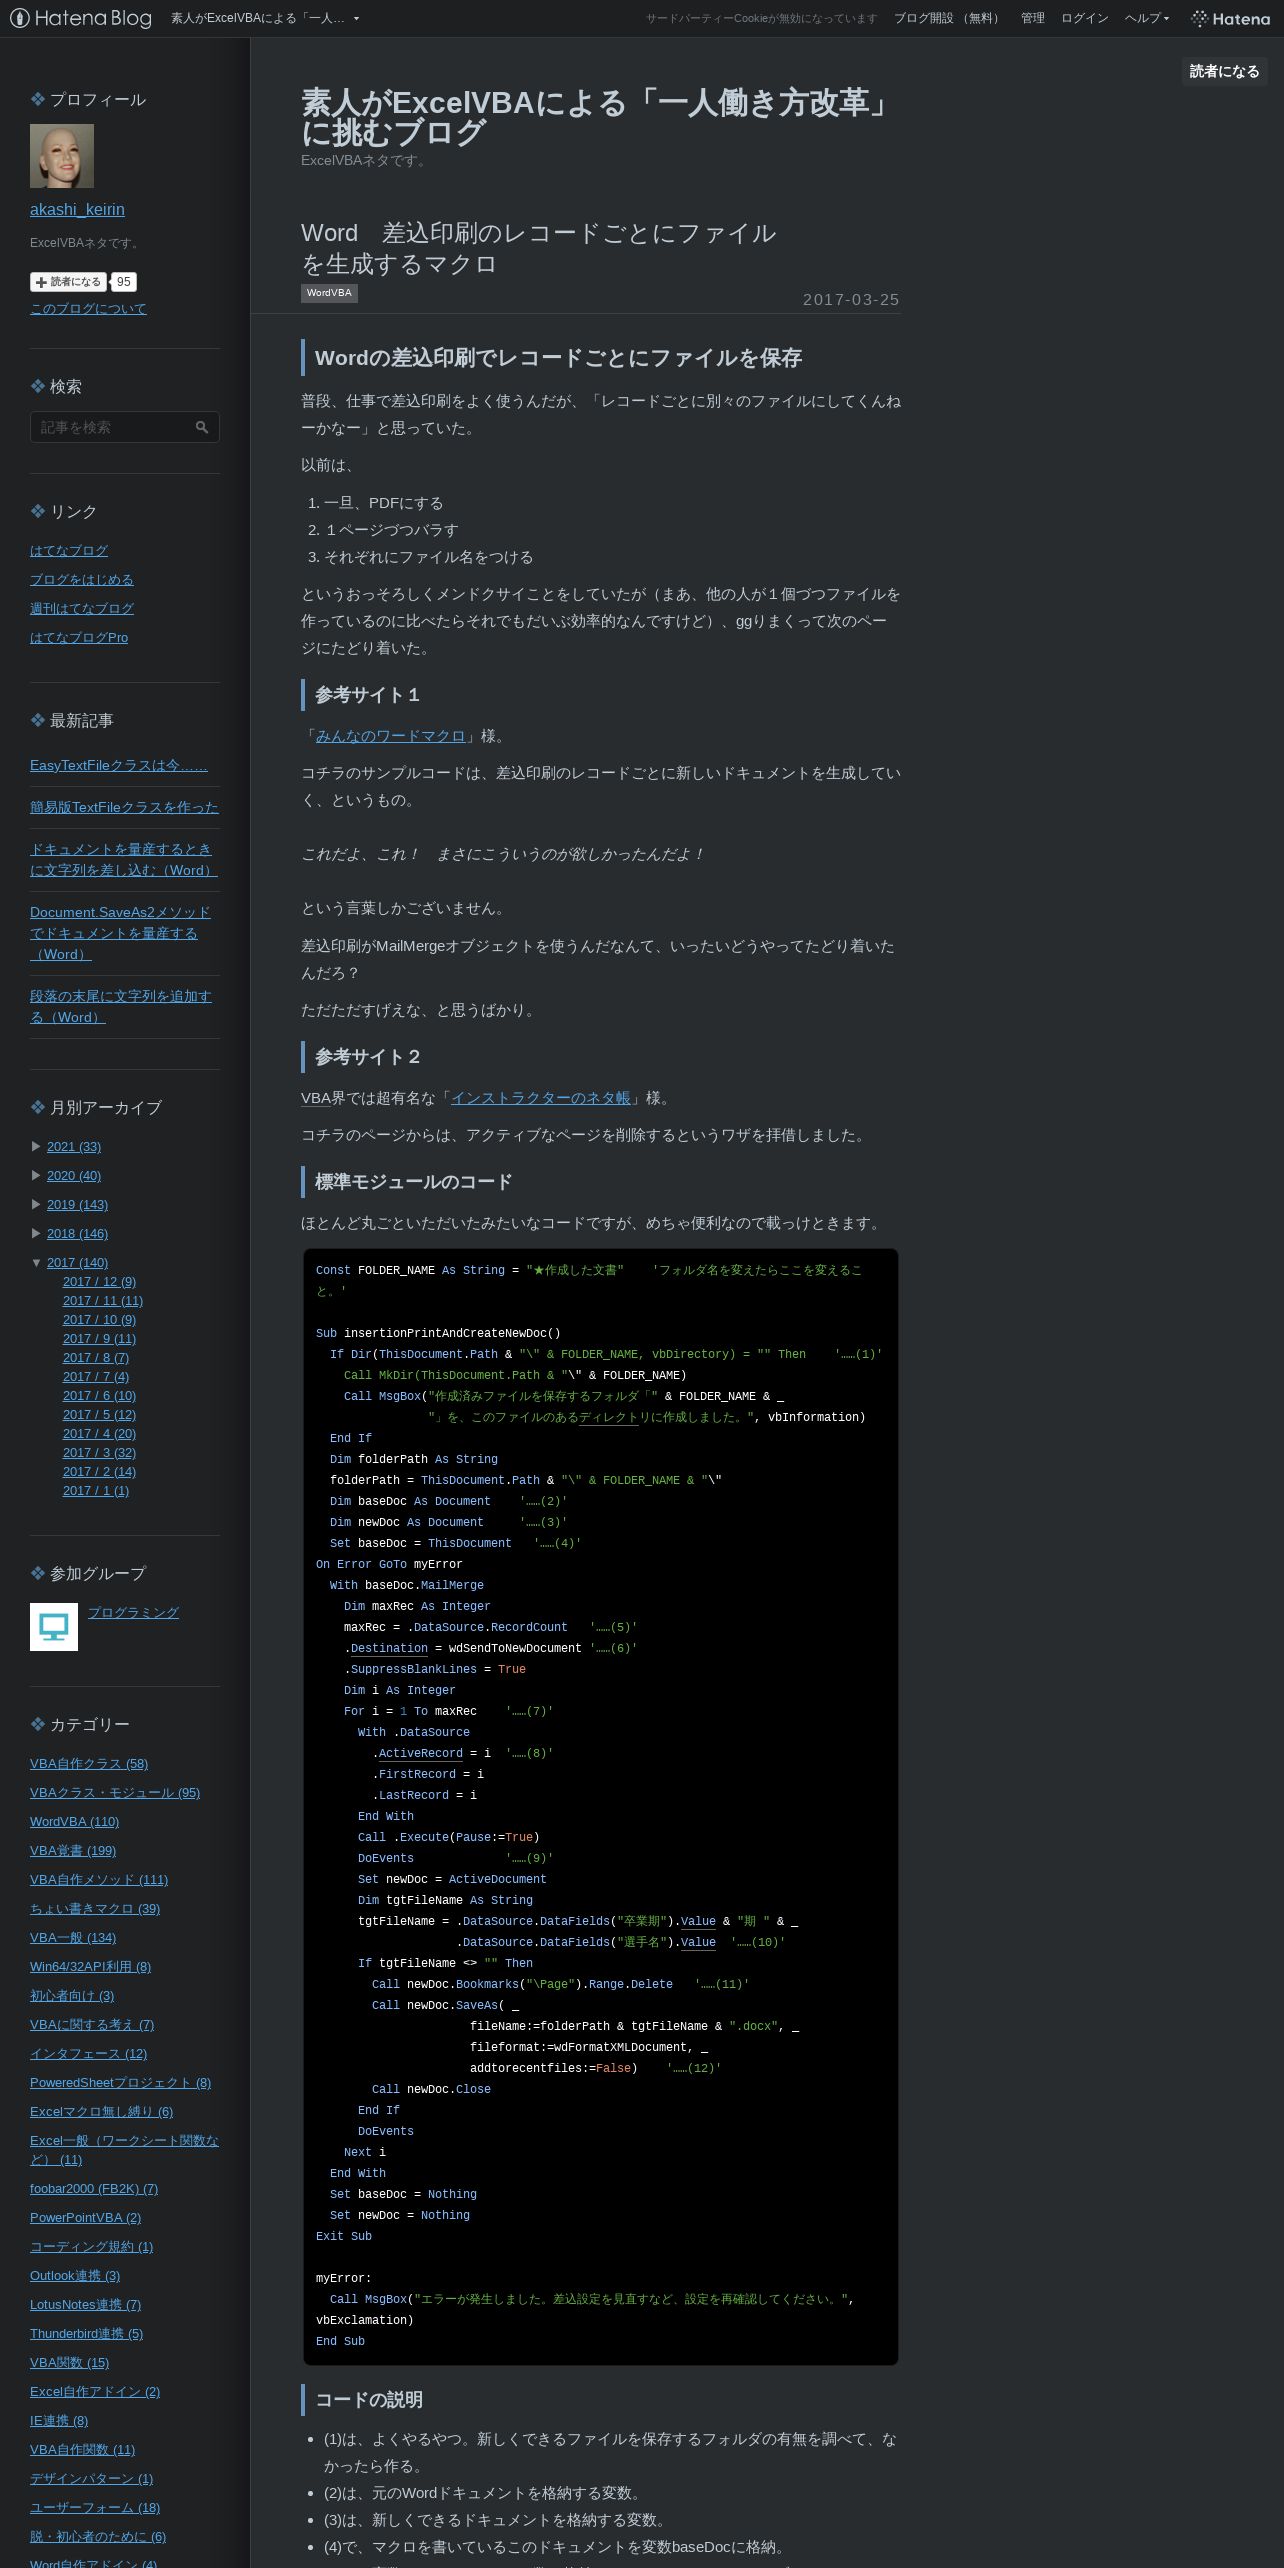1284x2568 pixels.
Task: Click the search magnifier icon
Action: pos(202,427)
